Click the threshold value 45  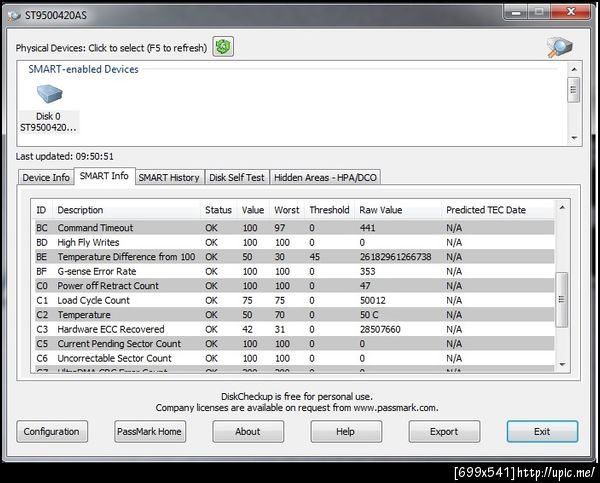[x=315, y=257]
